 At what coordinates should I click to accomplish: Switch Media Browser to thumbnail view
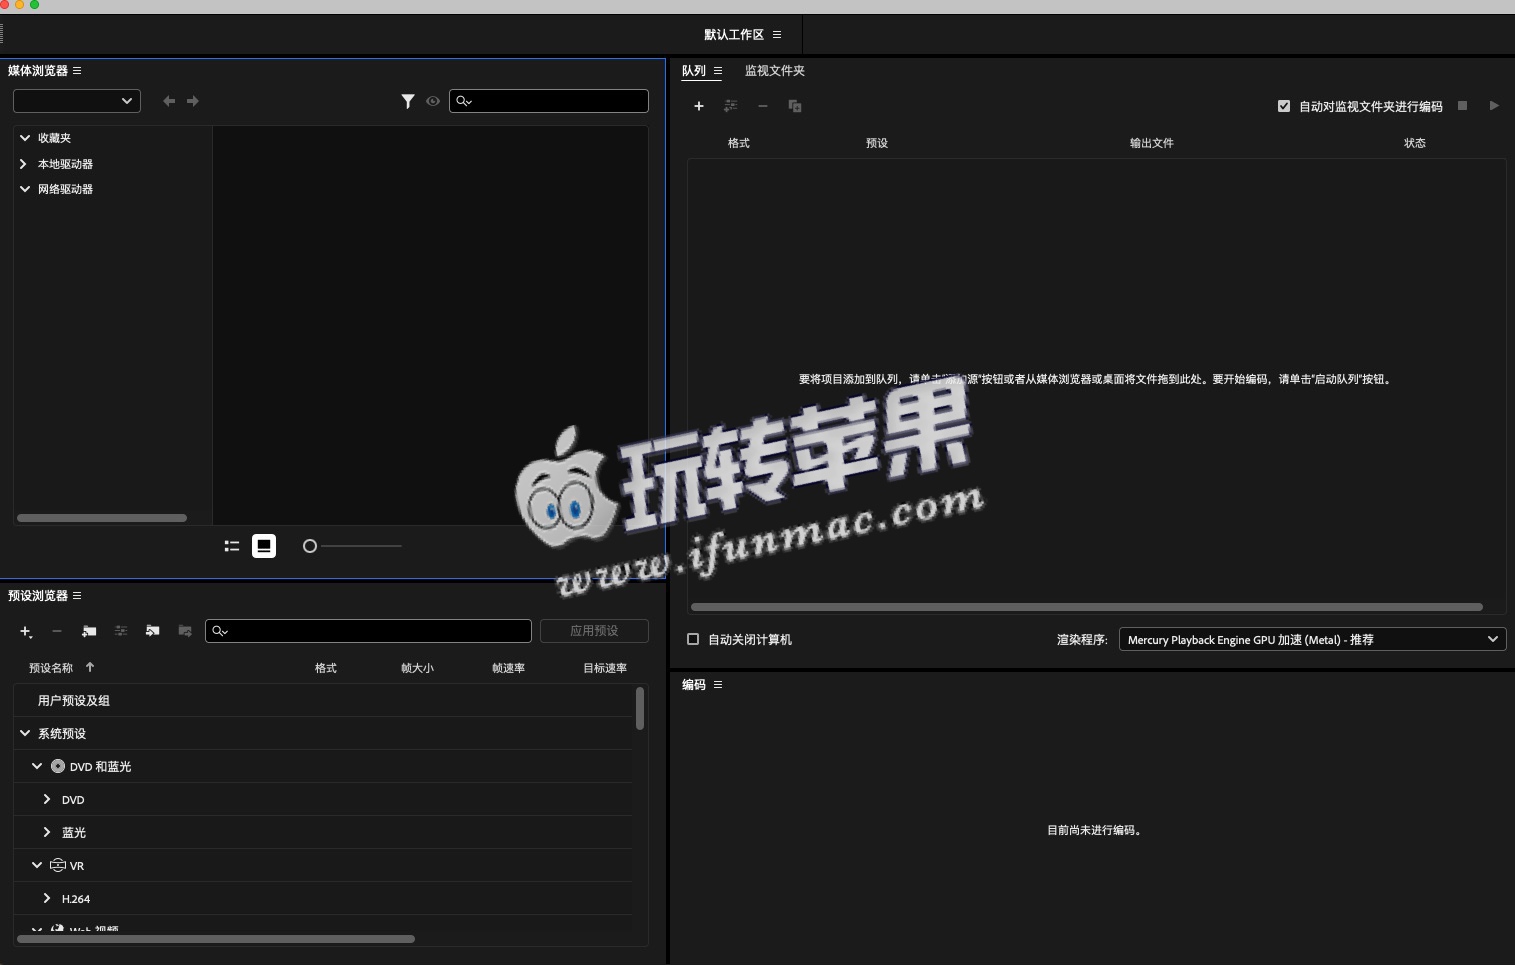click(264, 546)
